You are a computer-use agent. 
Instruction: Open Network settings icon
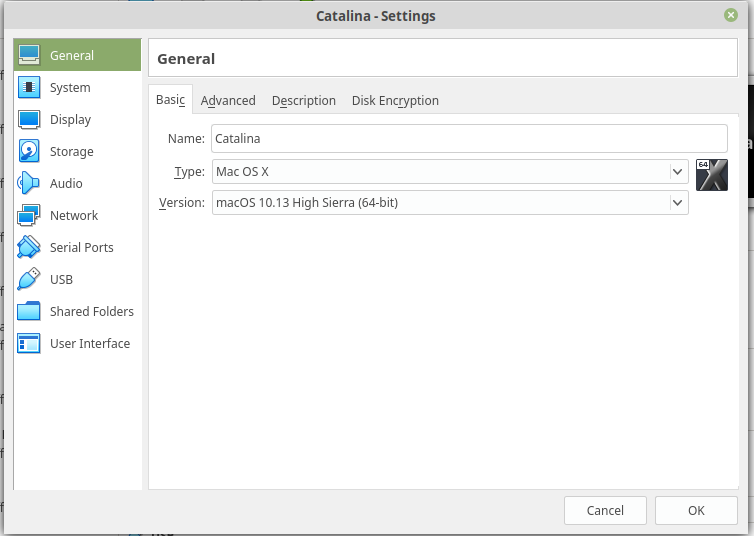tap(29, 216)
